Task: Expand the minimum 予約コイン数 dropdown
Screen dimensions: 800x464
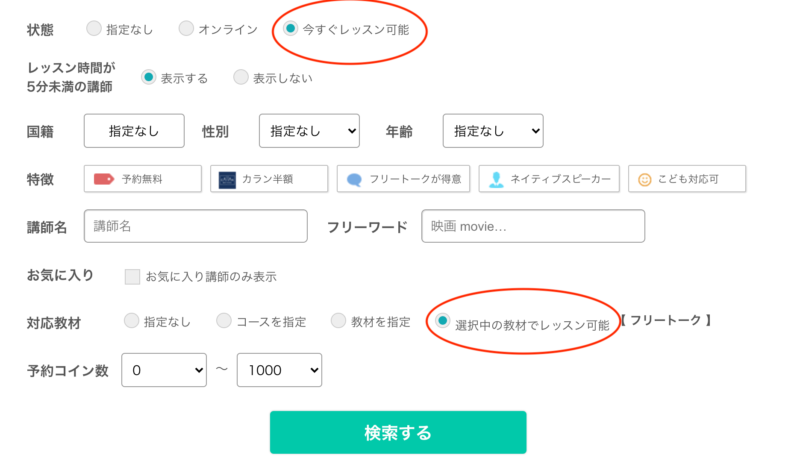Action: [164, 370]
